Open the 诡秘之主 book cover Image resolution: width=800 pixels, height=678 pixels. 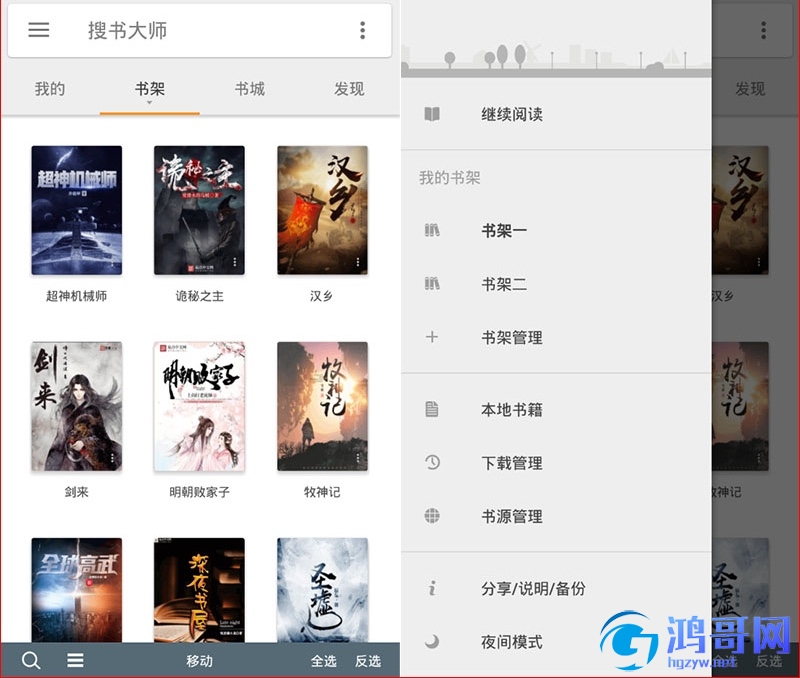pyautogui.click(x=199, y=210)
